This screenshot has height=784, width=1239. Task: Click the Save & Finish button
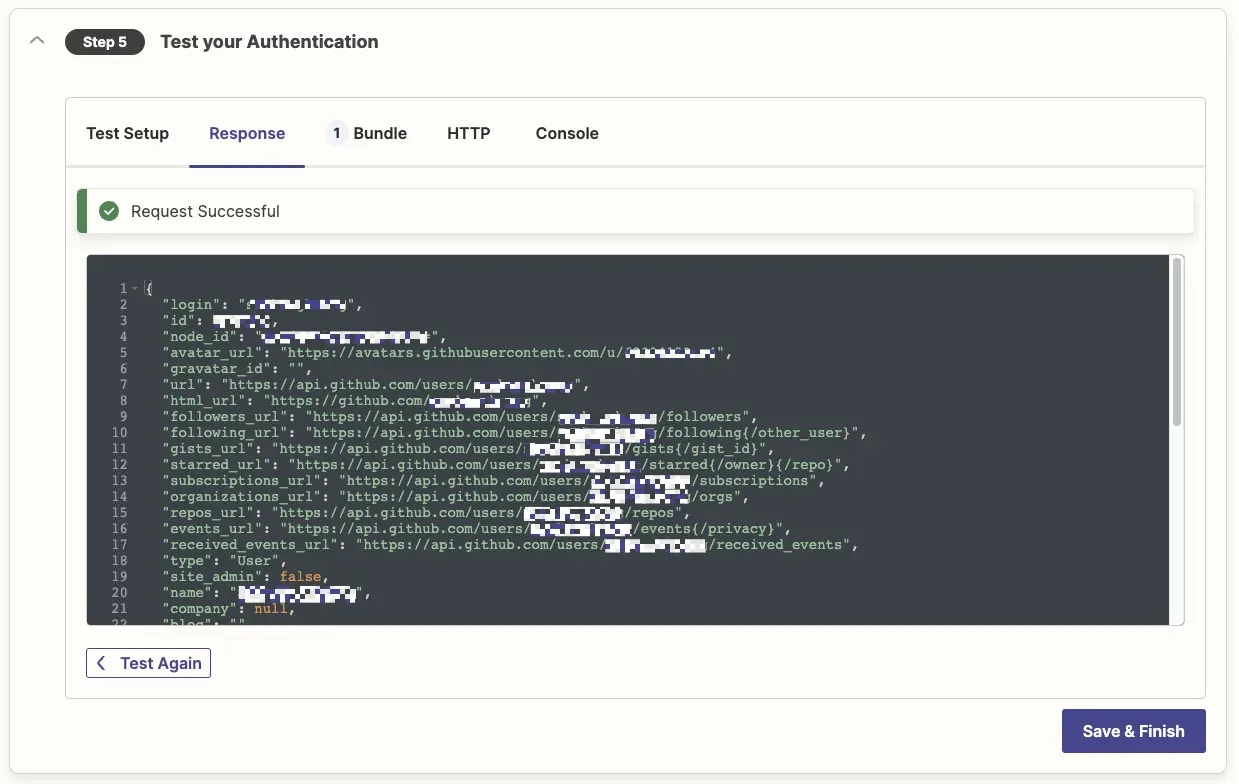click(1134, 731)
